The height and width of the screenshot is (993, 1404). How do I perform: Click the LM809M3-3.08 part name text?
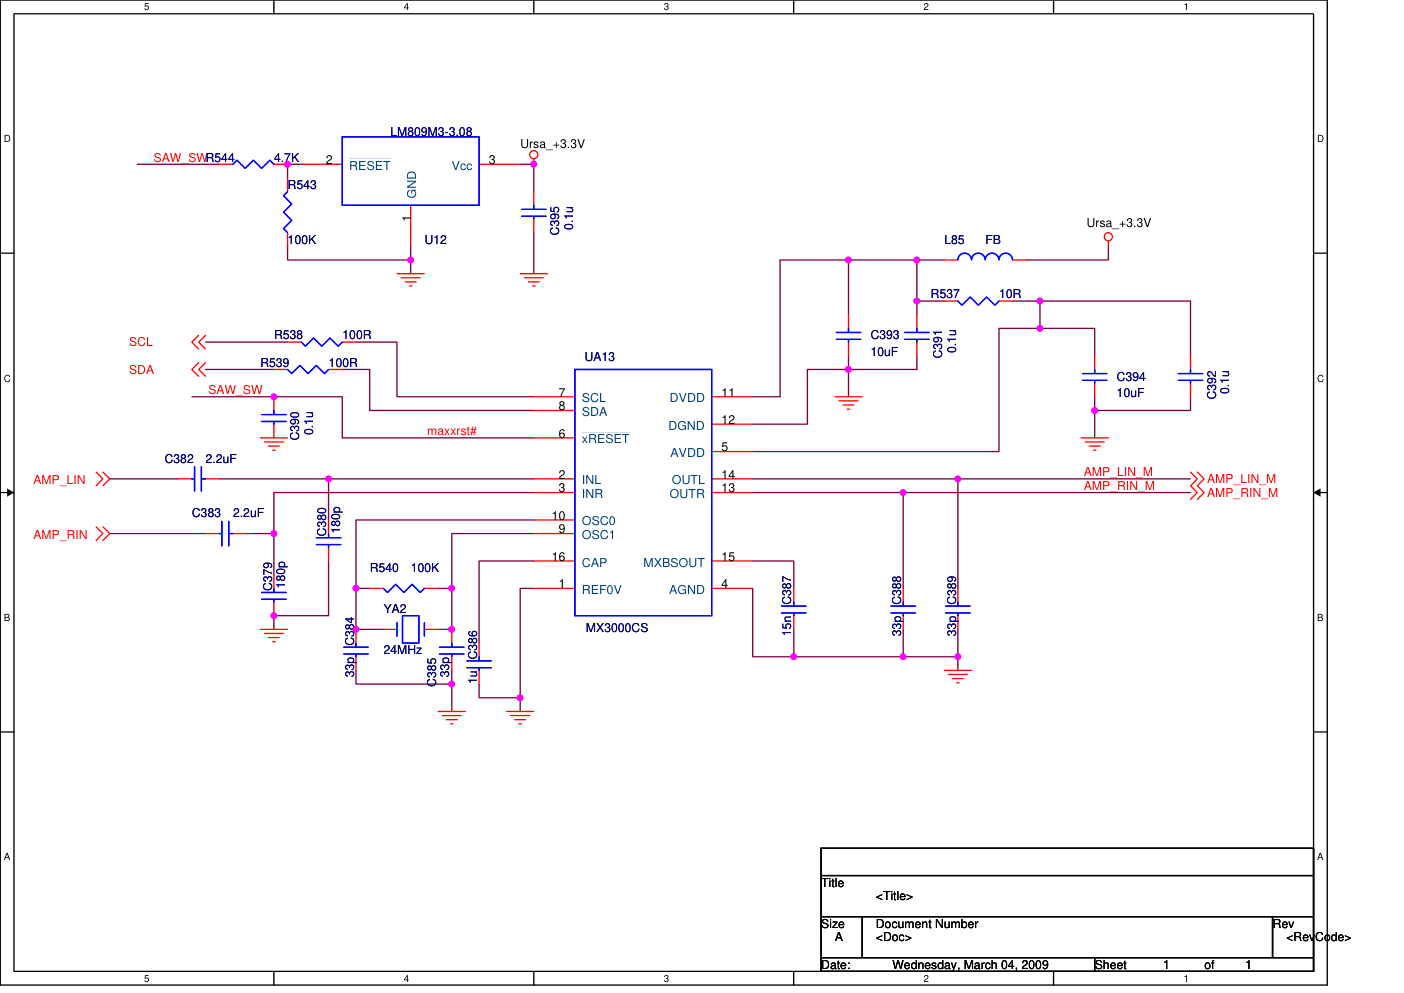[431, 132]
